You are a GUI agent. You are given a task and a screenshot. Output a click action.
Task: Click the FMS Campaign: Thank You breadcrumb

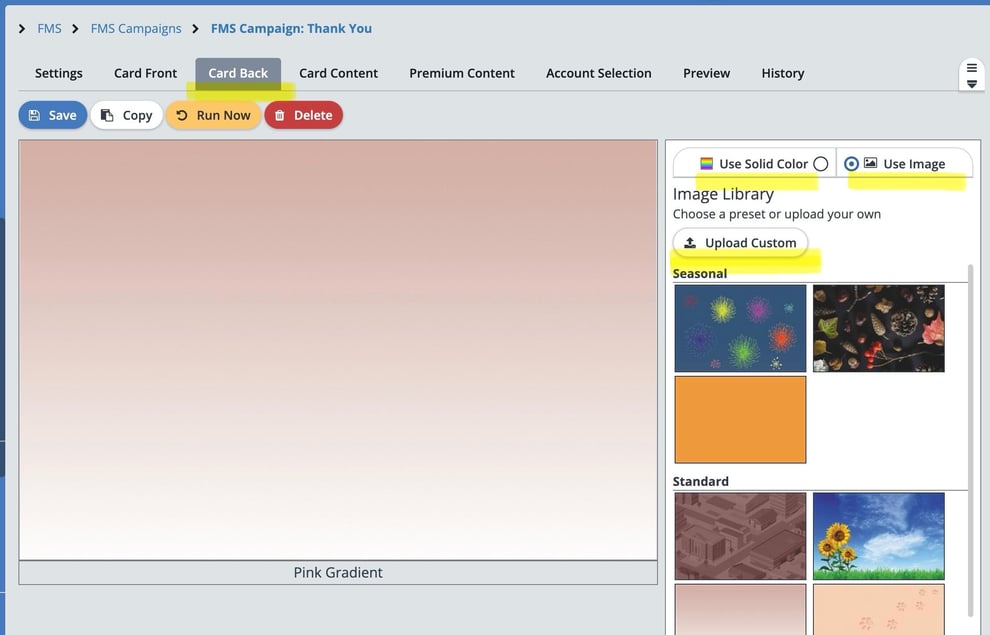pyautogui.click(x=291, y=28)
